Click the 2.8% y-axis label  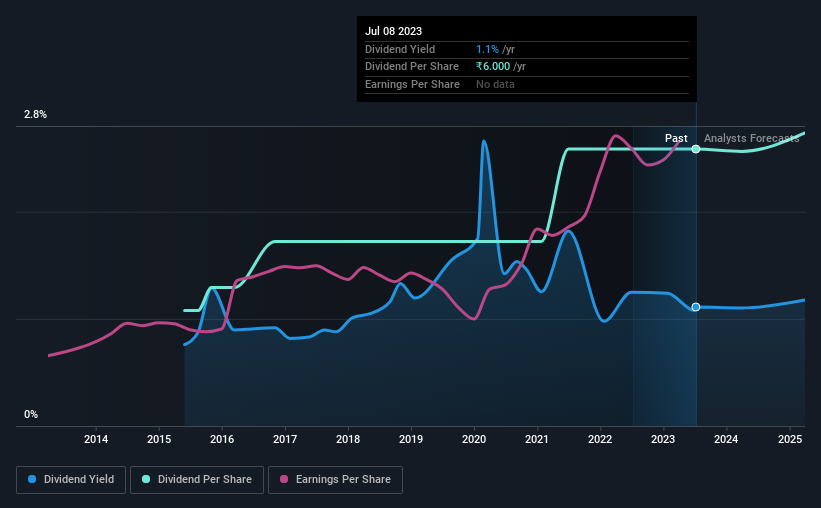[35, 114]
